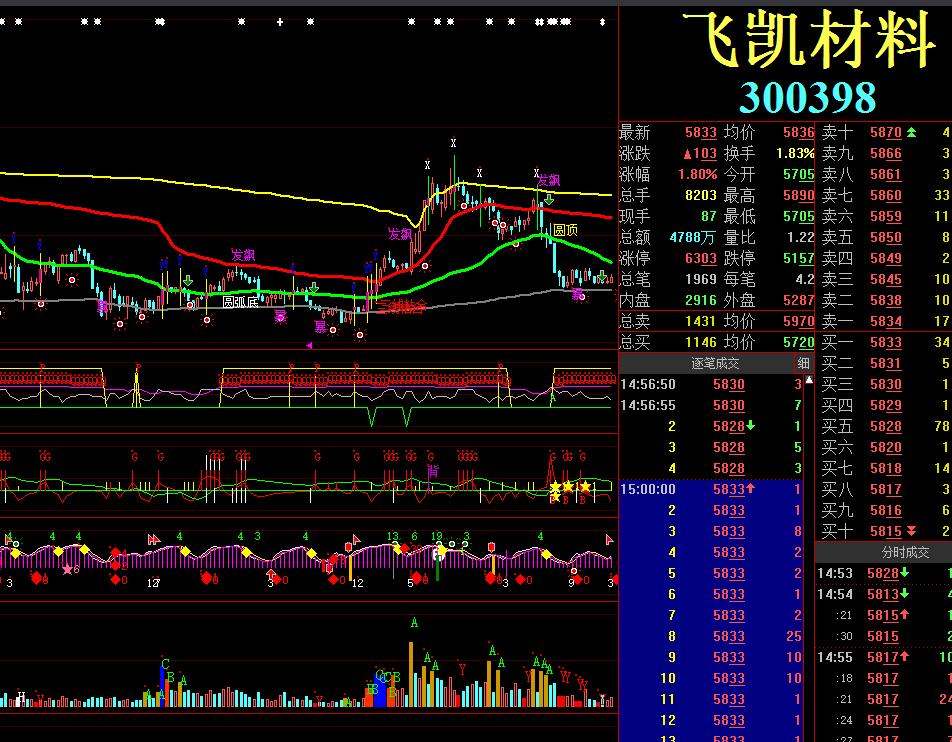Click the green 19 marker in the indicator panel
Screen dimensions: 952x742
[x=437, y=536]
